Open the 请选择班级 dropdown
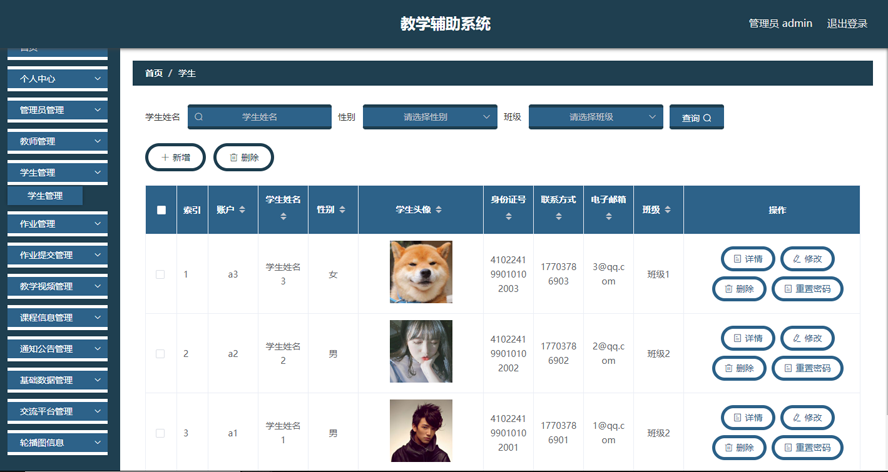Viewport: 888px width, 472px height. point(596,117)
